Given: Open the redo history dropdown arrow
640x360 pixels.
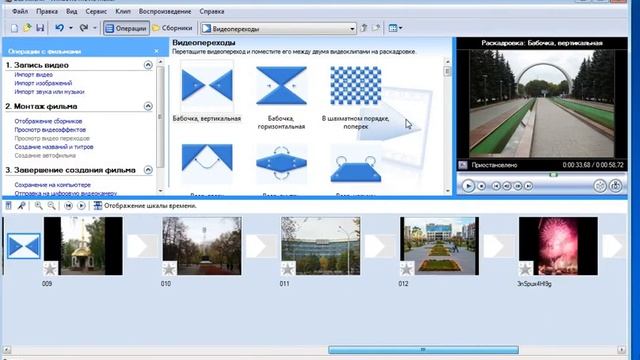Looking at the screenshot, I should (x=95, y=28).
